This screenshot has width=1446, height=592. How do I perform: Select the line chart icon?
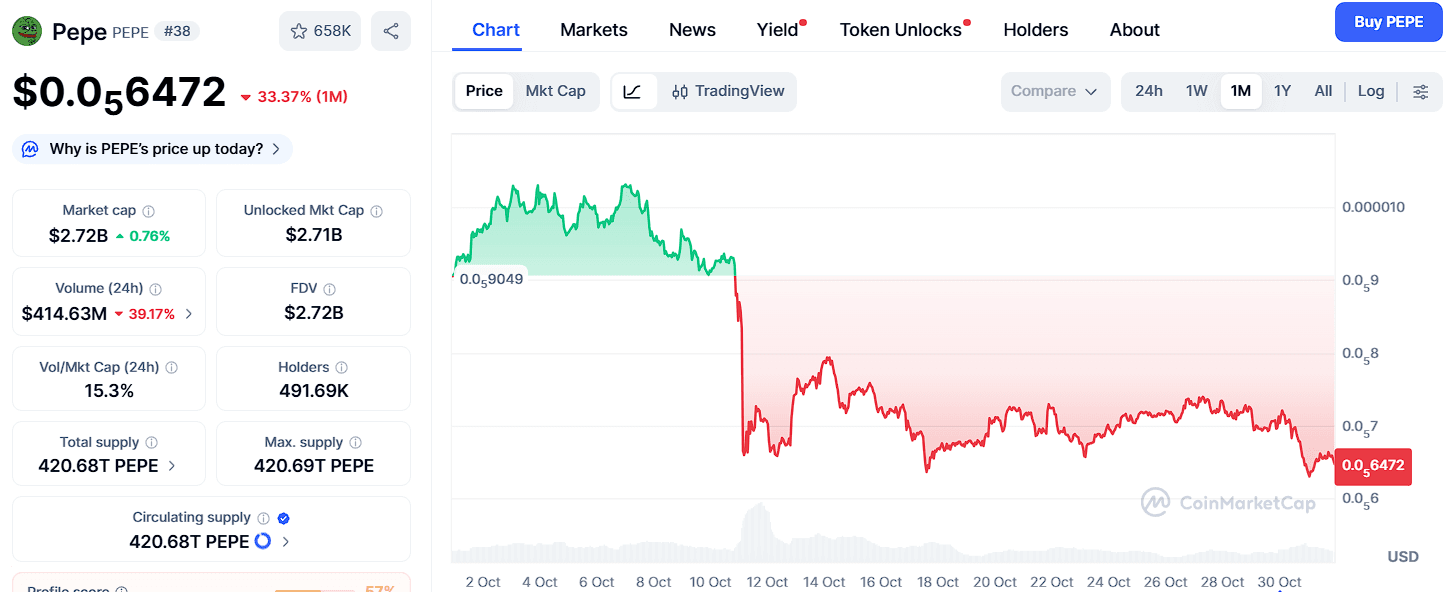(x=632, y=91)
